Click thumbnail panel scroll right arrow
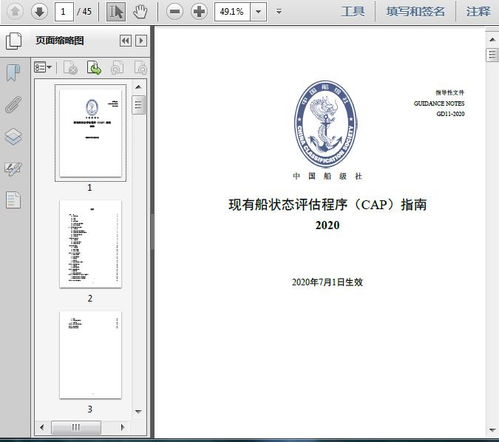This screenshot has width=499, height=442. tap(122, 427)
